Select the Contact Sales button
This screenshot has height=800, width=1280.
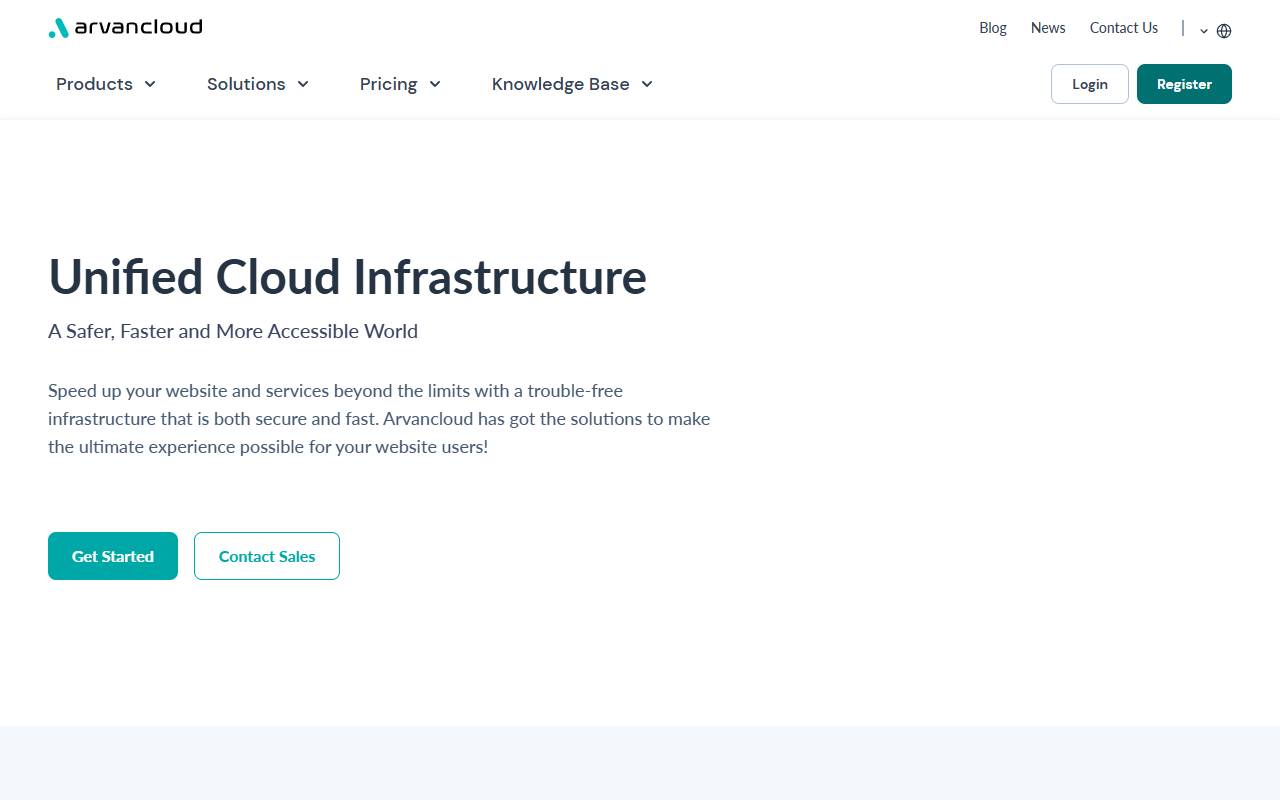coord(267,556)
